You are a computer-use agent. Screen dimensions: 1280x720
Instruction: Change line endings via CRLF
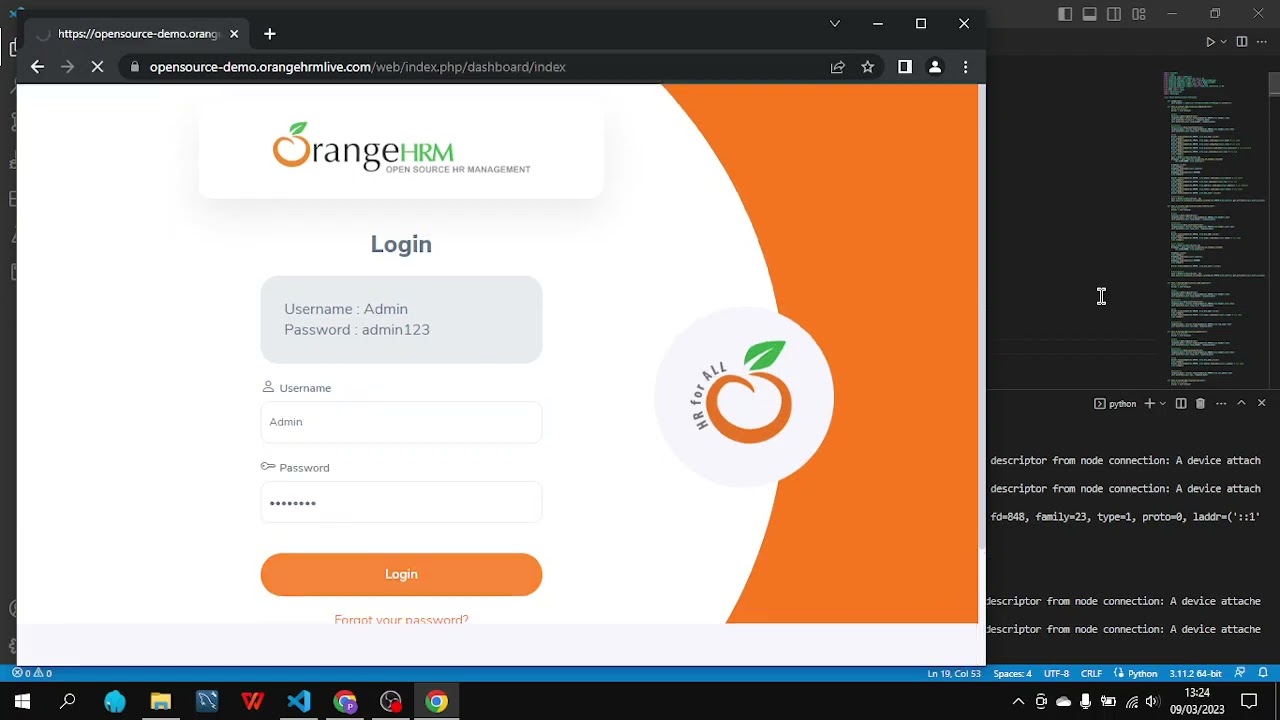tap(1091, 673)
